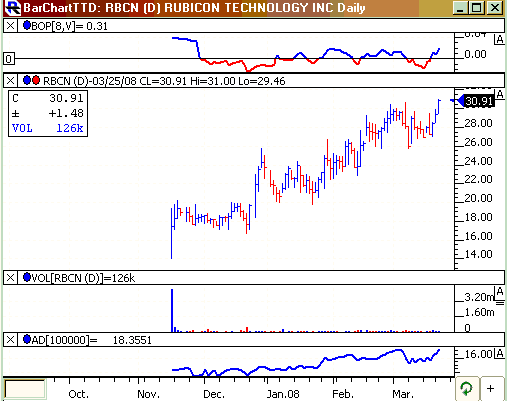Click the 28.00 price axis label
507x401 pixels.
pyautogui.click(x=478, y=123)
